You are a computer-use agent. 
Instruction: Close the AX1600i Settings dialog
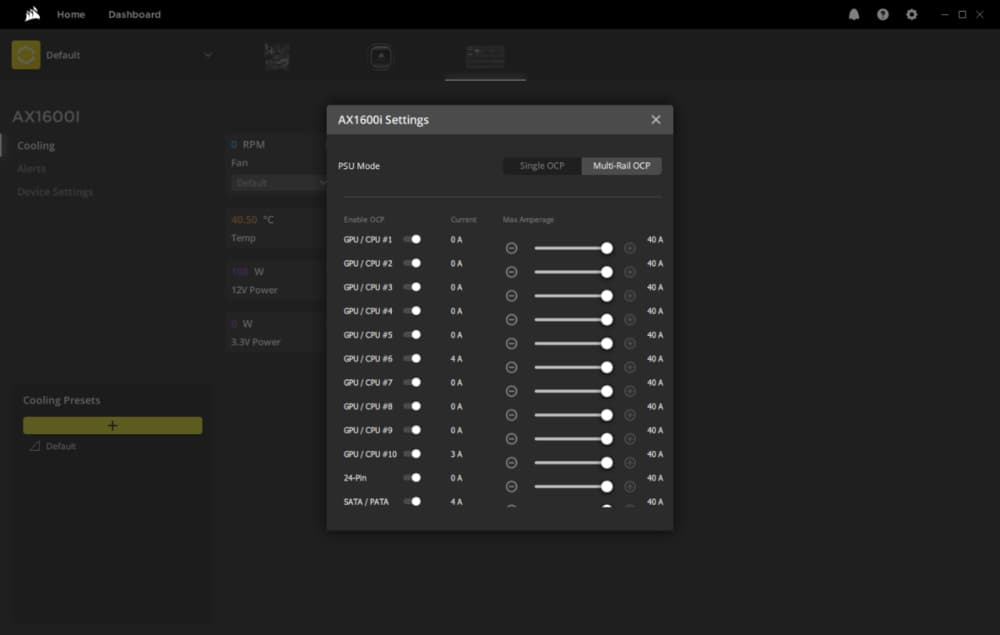(x=656, y=120)
